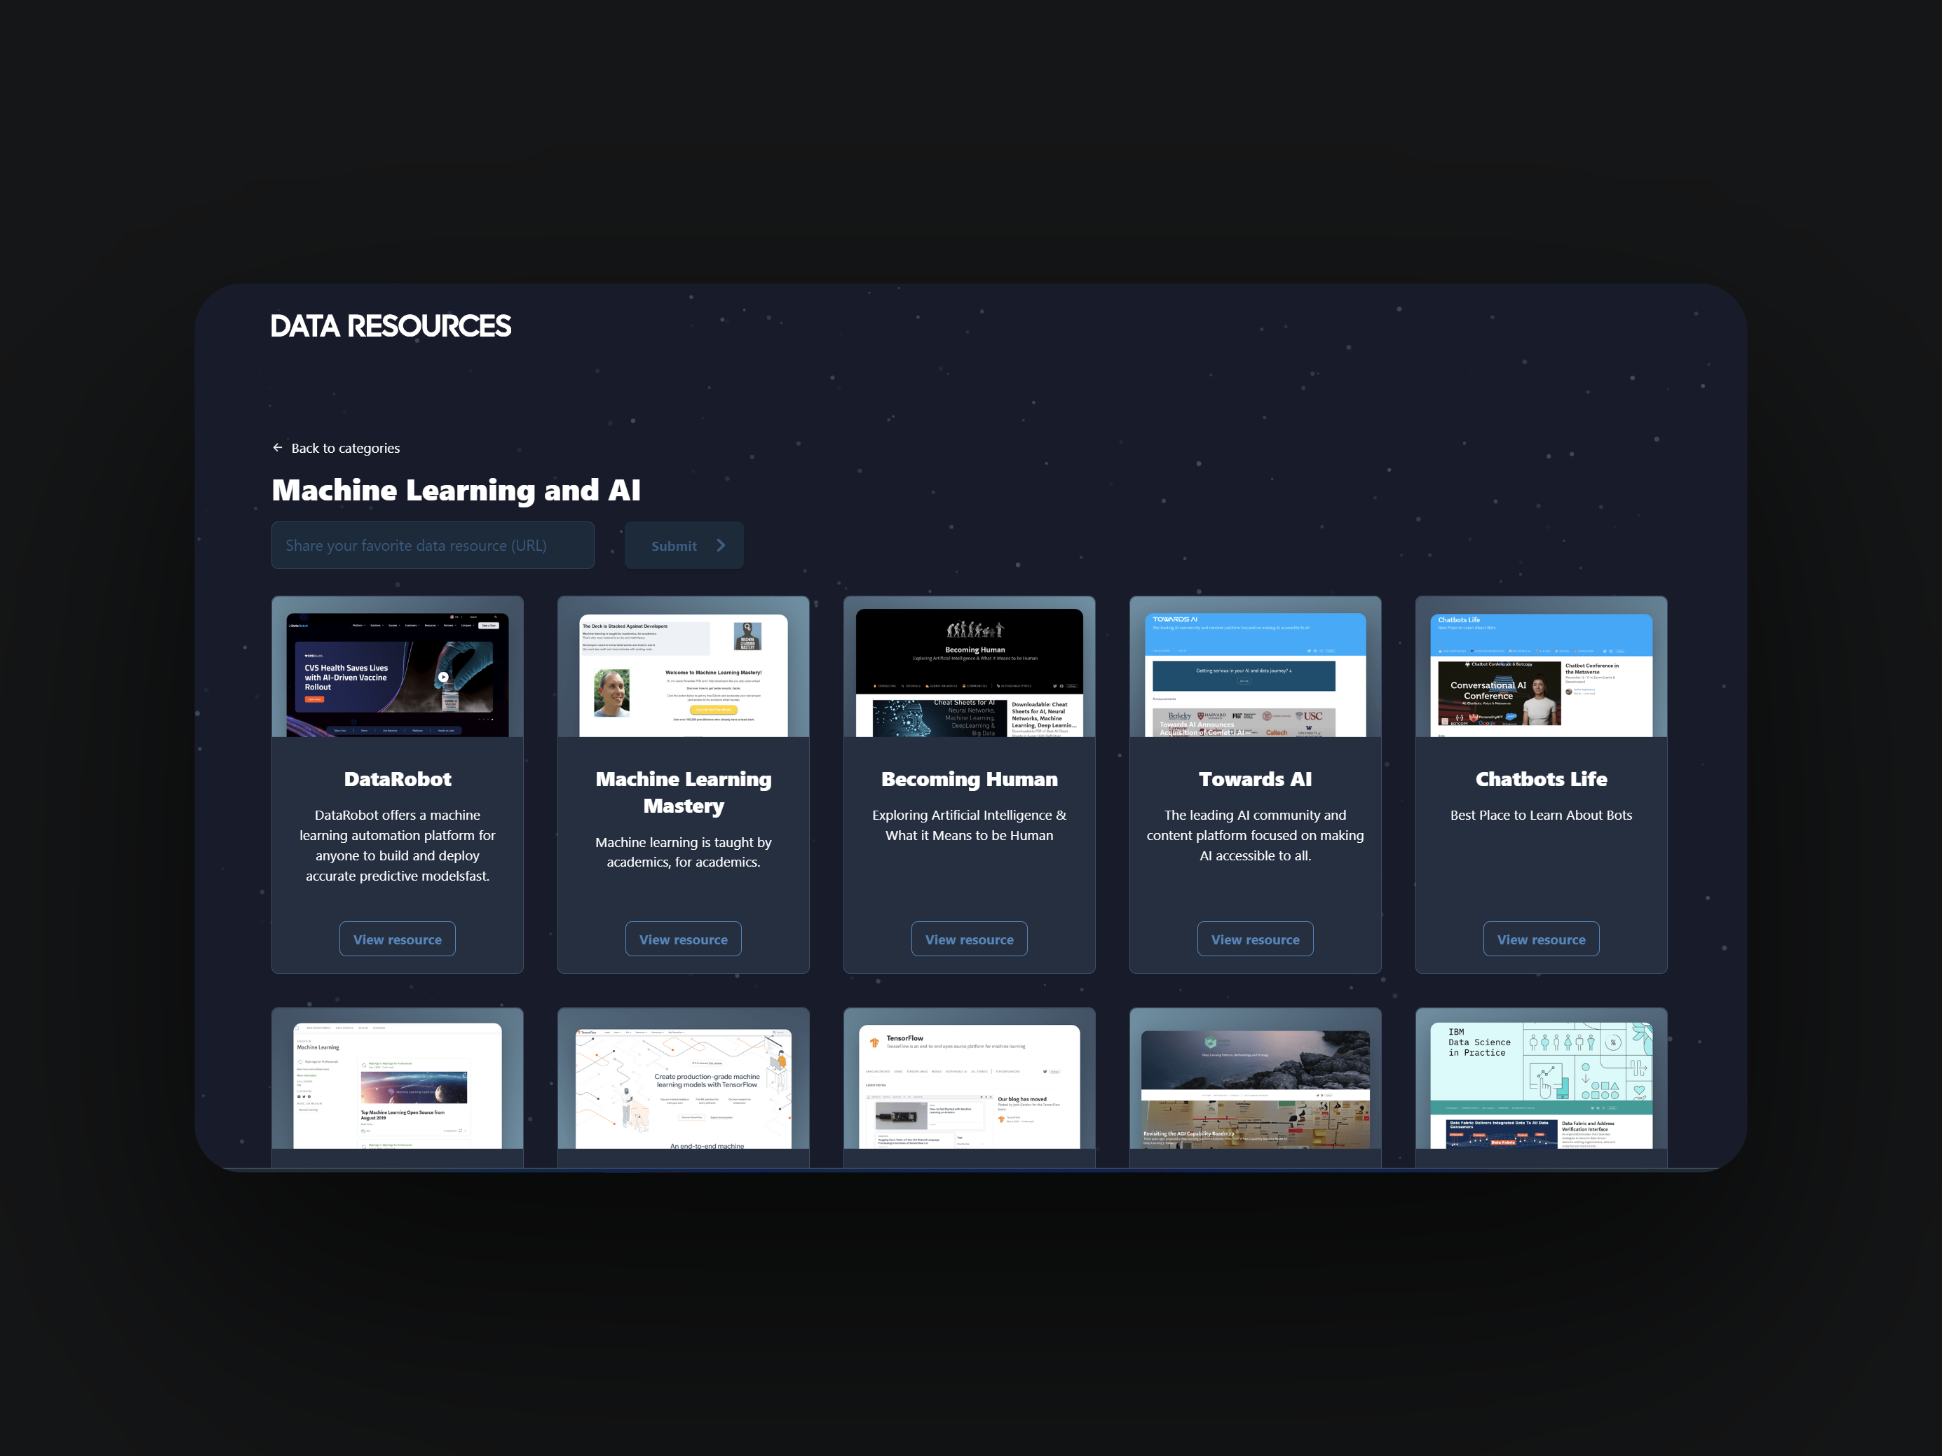This screenshot has height=1456, width=1942.
Task: Open the Towards AI preview thumbnail
Action: [1255, 674]
